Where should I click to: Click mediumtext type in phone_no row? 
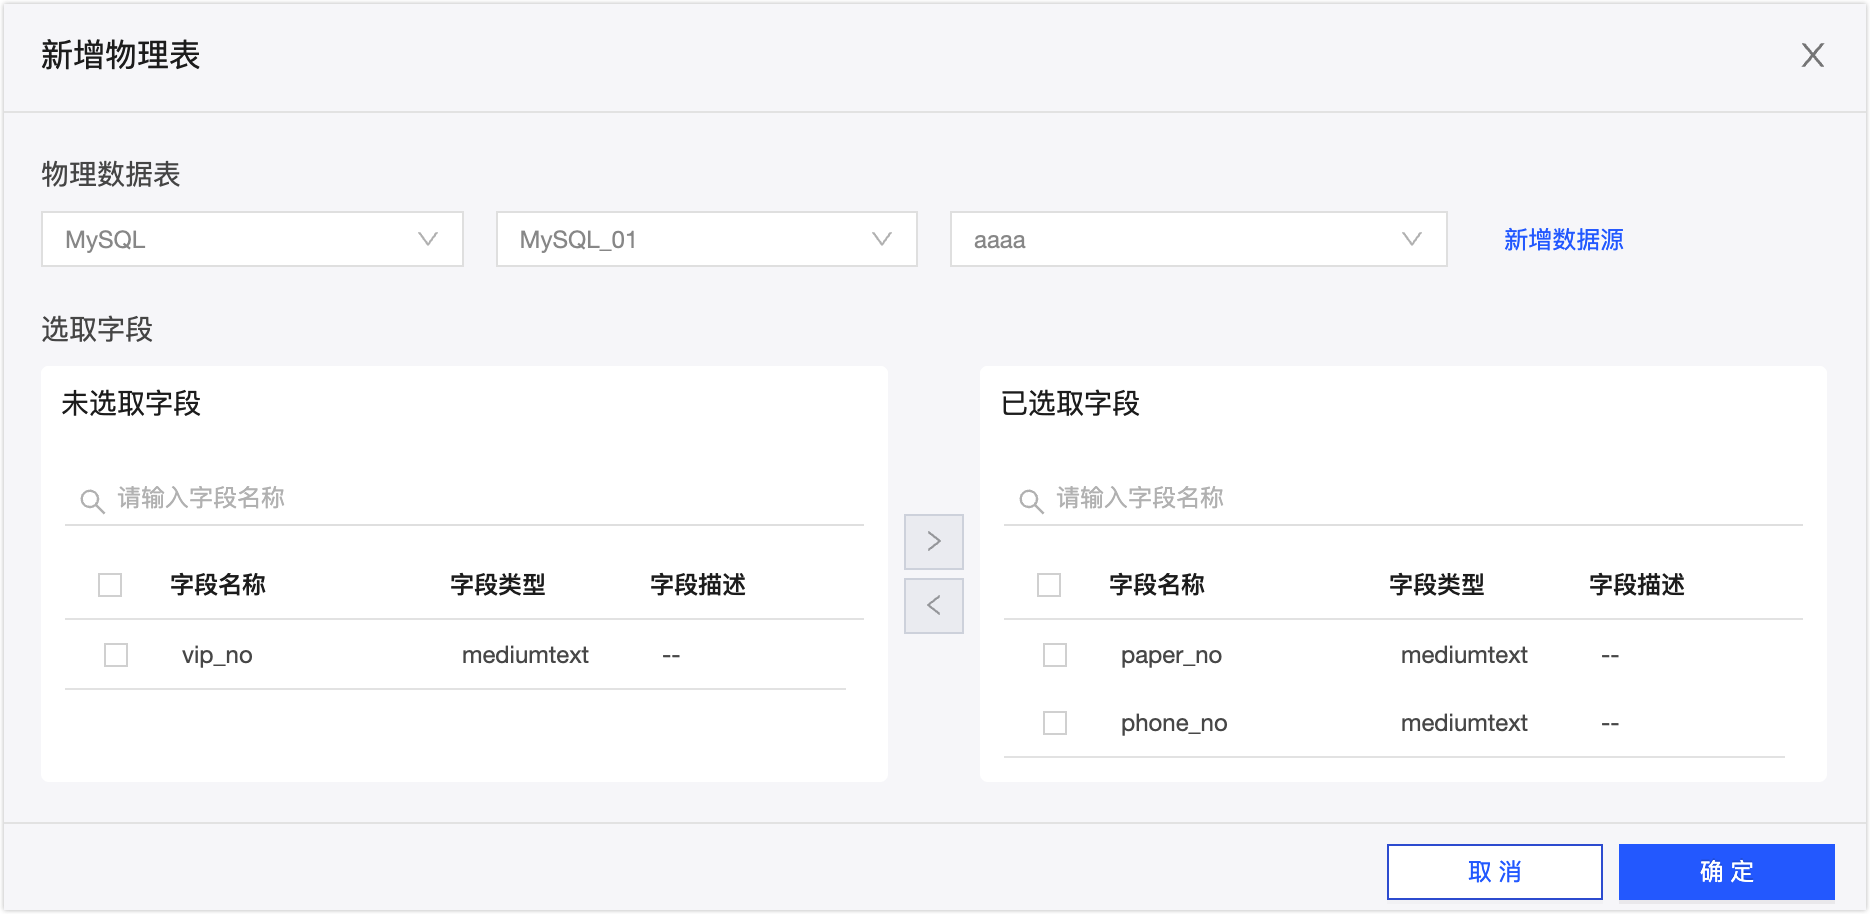point(1464,723)
